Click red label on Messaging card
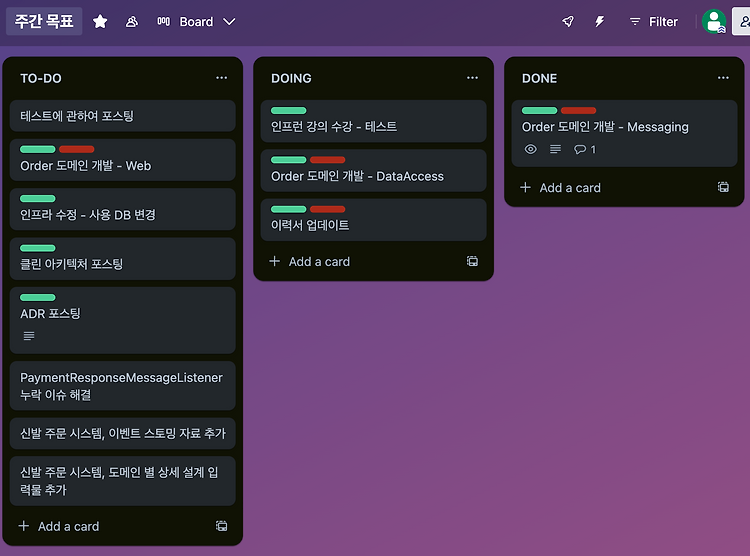This screenshot has height=556, width=750. (x=578, y=111)
